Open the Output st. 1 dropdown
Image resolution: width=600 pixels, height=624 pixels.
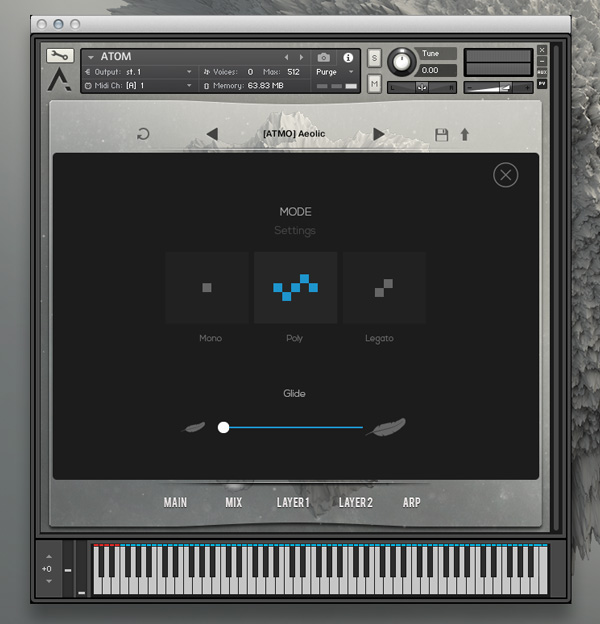[189, 72]
